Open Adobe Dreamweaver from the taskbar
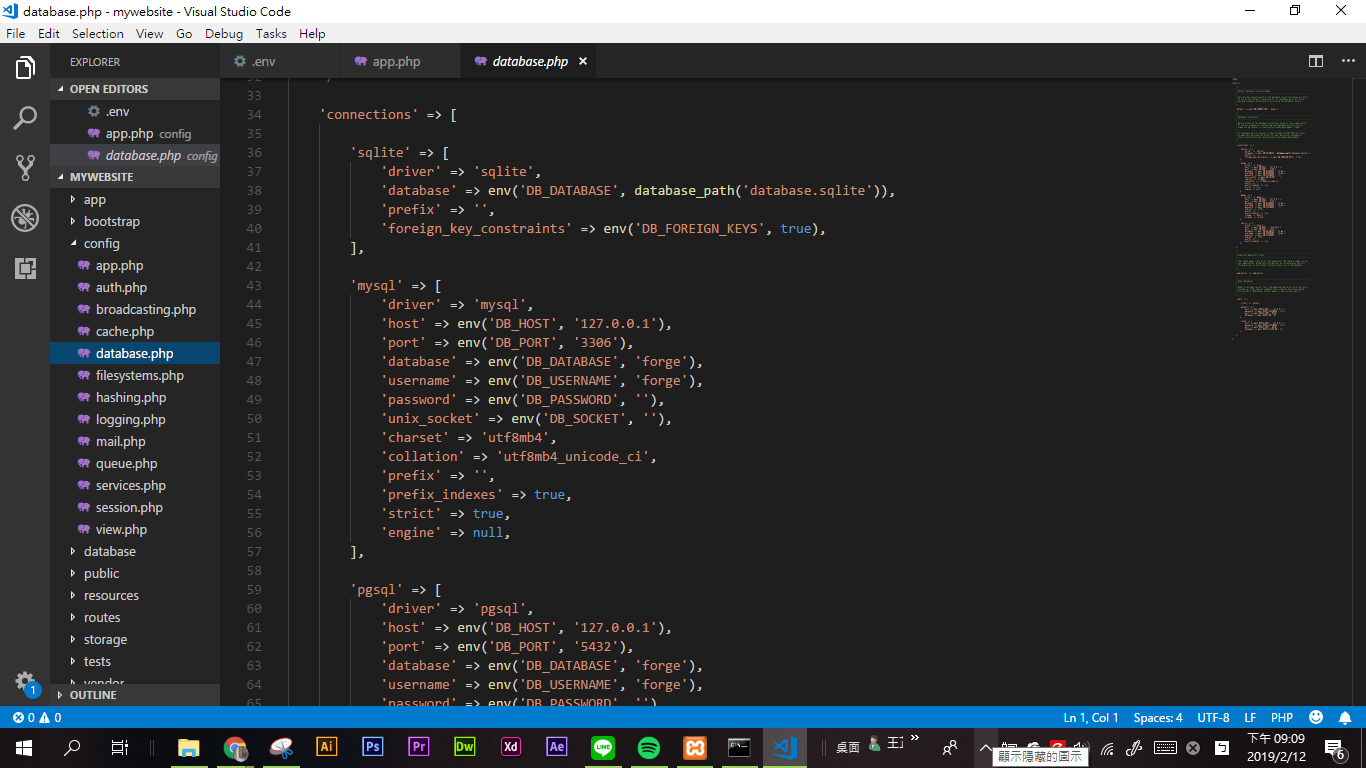Image resolution: width=1366 pixels, height=768 pixels. click(x=464, y=747)
